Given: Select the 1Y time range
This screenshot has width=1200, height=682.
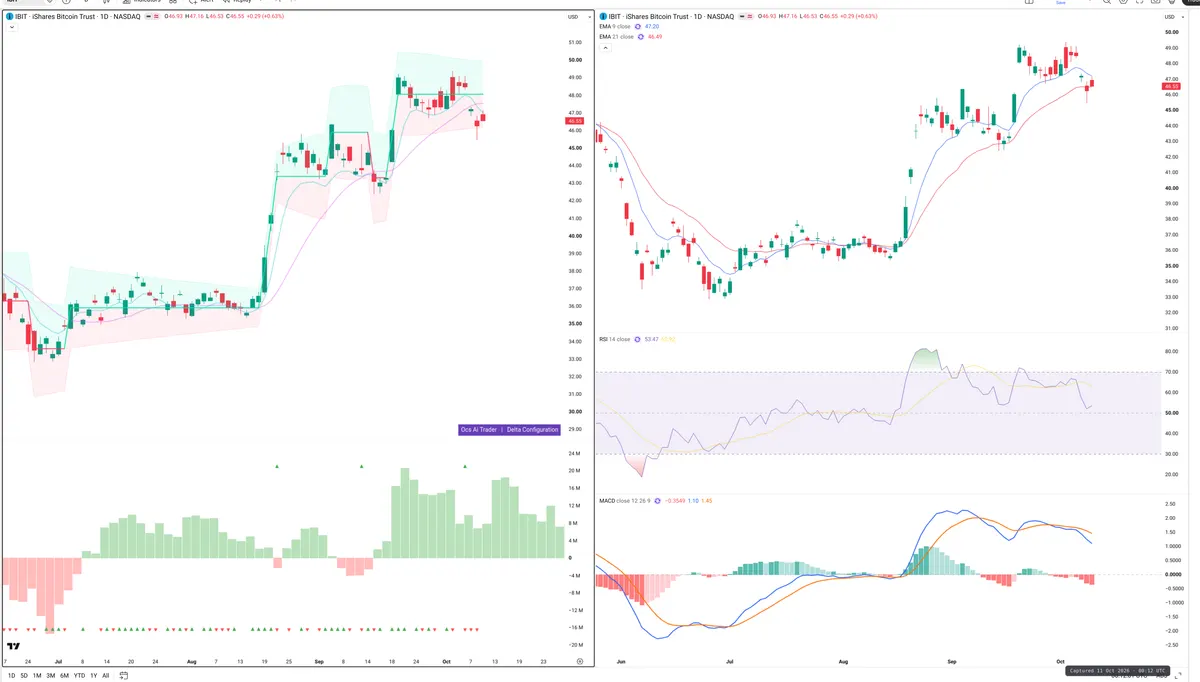Looking at the screenshot, I should click(94, 676).
